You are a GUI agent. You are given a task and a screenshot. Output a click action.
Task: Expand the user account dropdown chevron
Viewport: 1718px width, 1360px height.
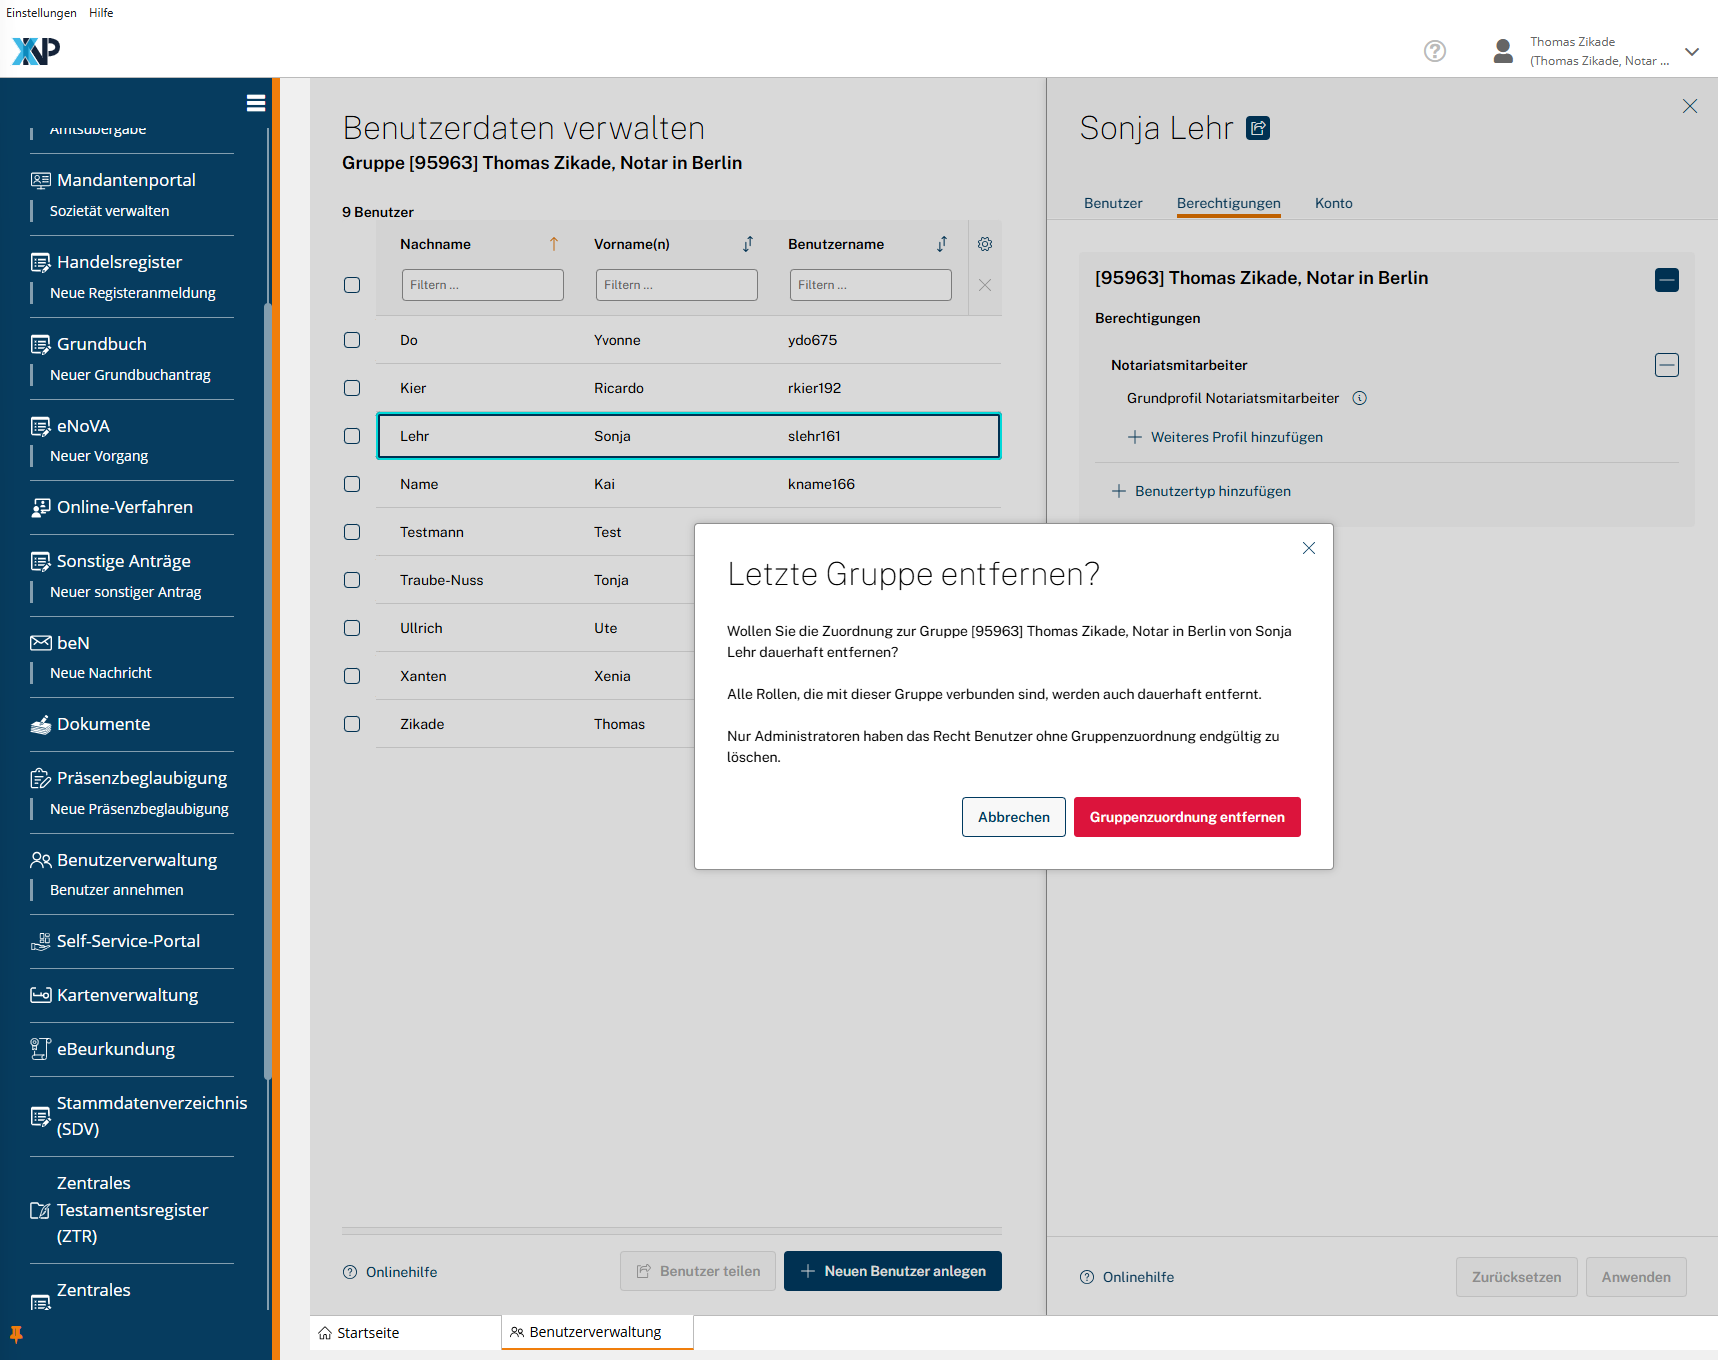coord(1691,52)
